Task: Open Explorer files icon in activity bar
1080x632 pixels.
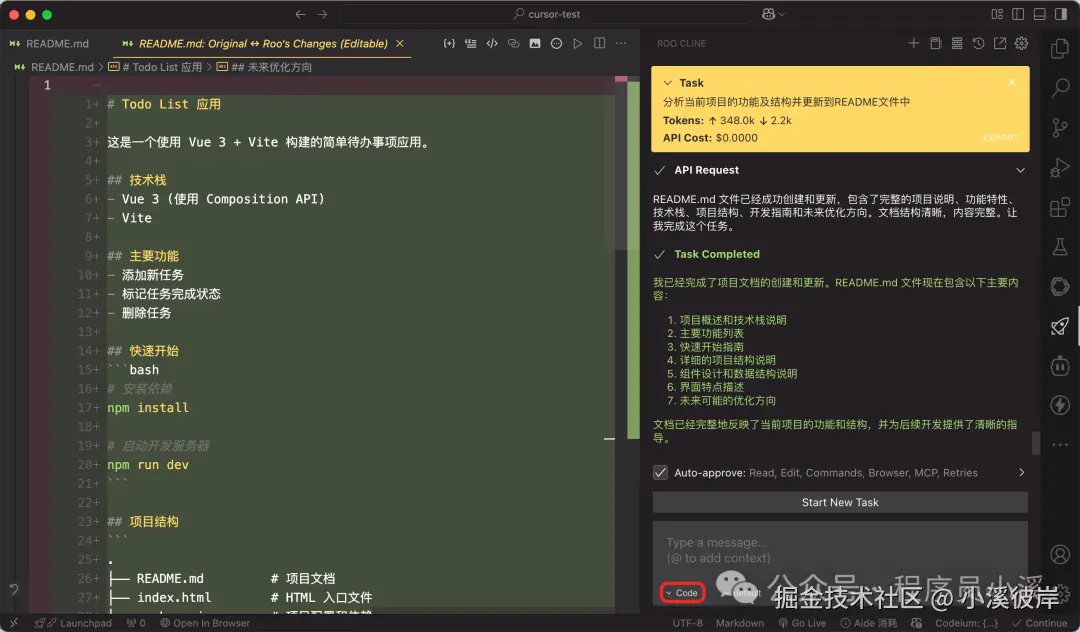Action: click(x=1060, y=49)
